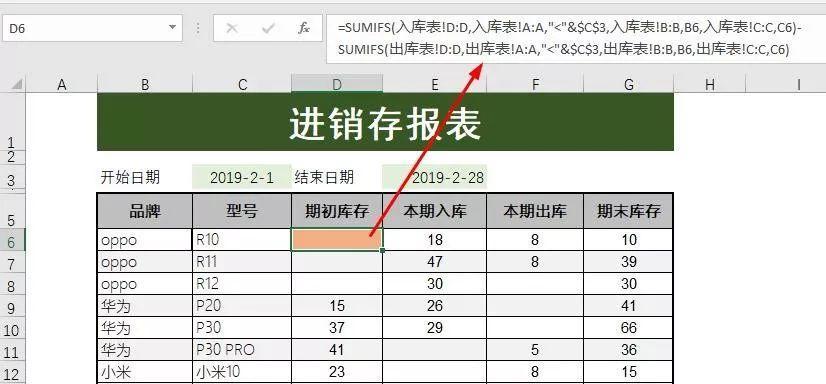Click the 品牌 header cell
Viewport: 826px width, 384px height.
145,211
